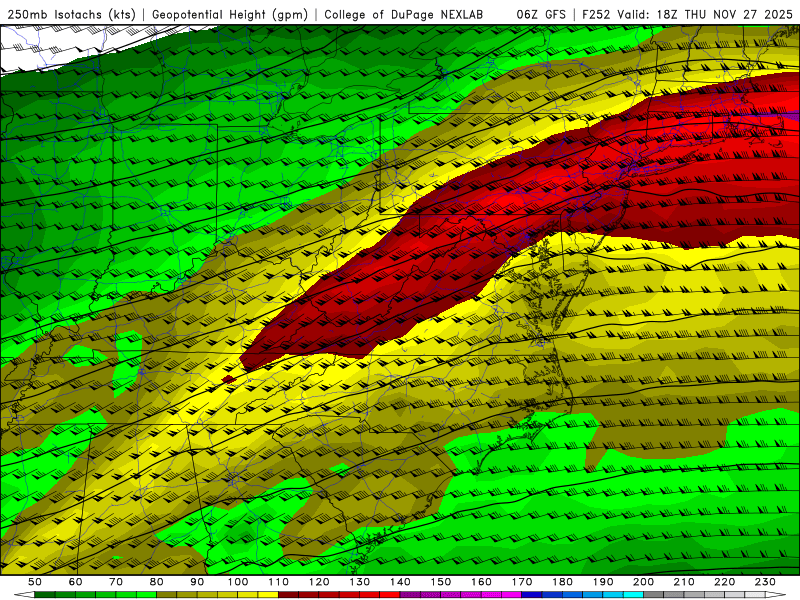Select the 80 value on the legend scale
Viewport: 800px width, 600px height.
point(157,582)
